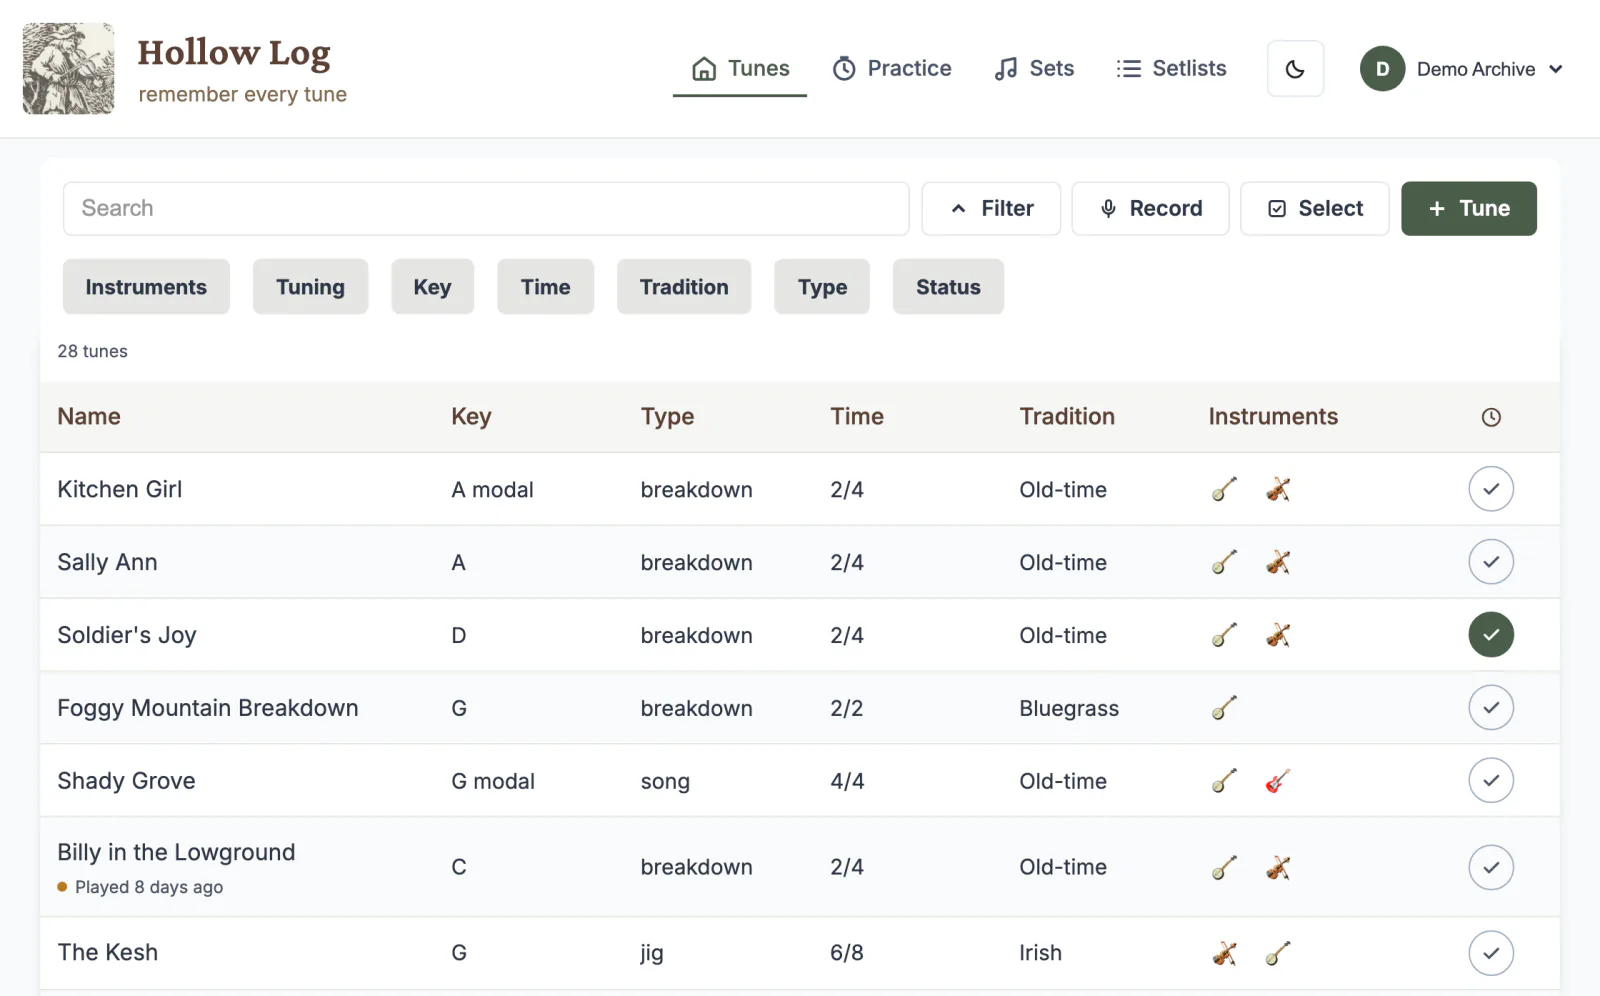
Task: Mark Kitchen Girl as played
Action: [1491, 489]
